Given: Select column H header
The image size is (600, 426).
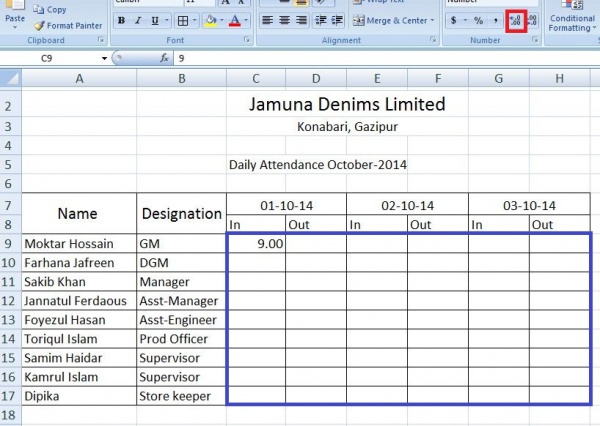Looking at the screenshot, I should 559,78.
